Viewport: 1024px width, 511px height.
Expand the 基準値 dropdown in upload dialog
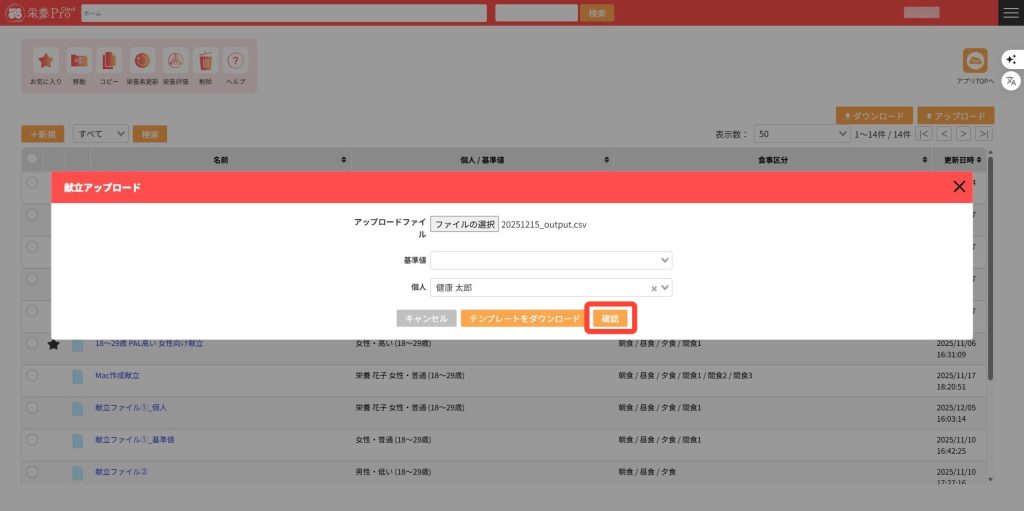pos(551,260)
